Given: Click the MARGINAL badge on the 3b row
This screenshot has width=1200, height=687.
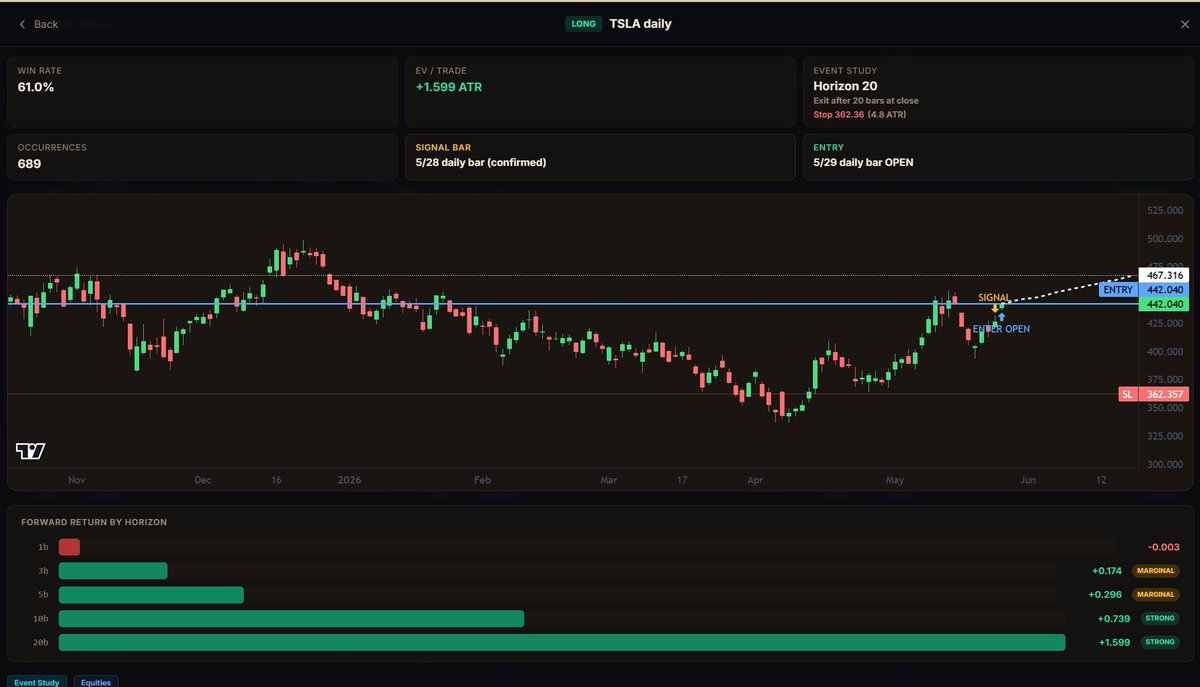Looking at the screenshot, I should [x=1155, y=571].
